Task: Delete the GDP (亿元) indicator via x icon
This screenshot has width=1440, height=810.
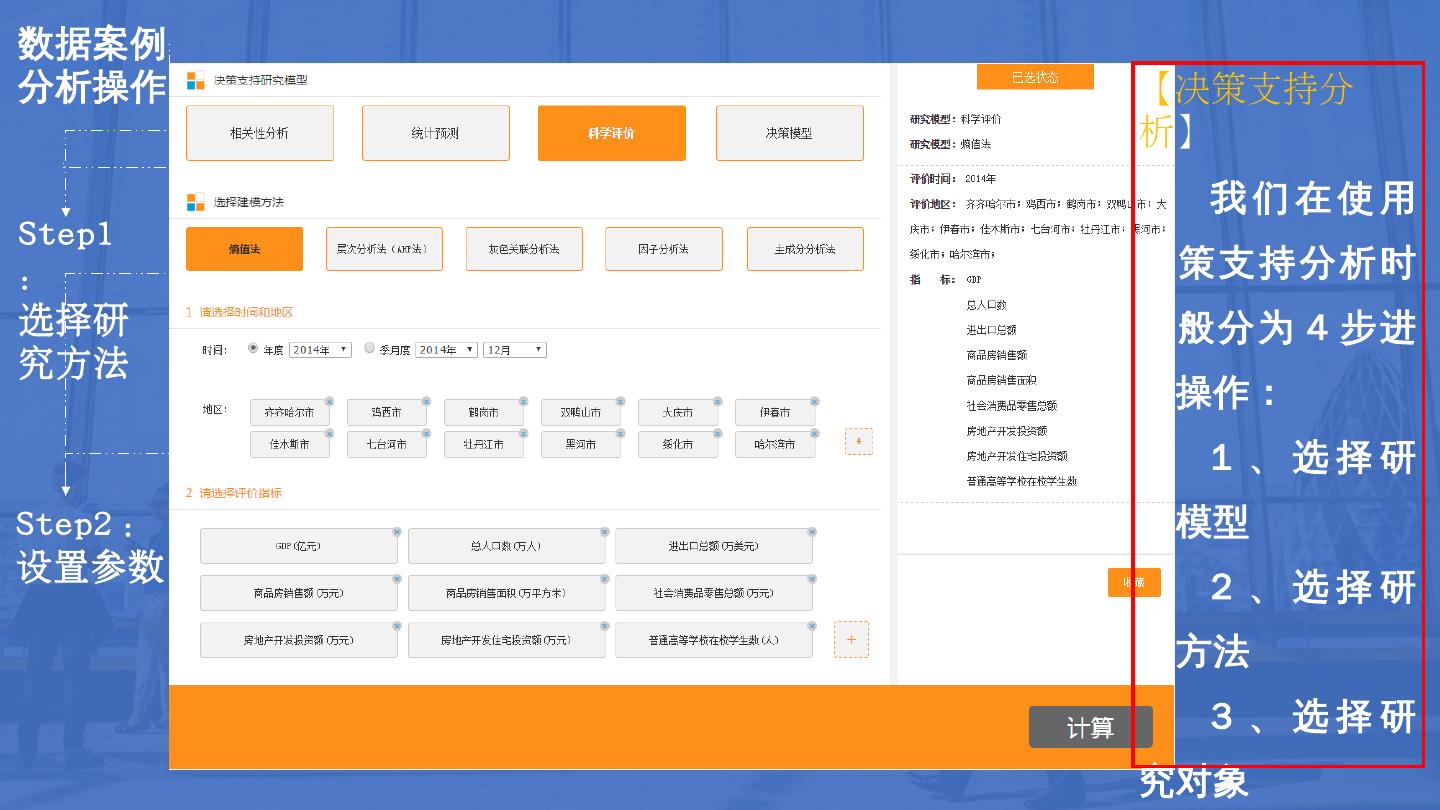Action: click(x=397, y=532)
